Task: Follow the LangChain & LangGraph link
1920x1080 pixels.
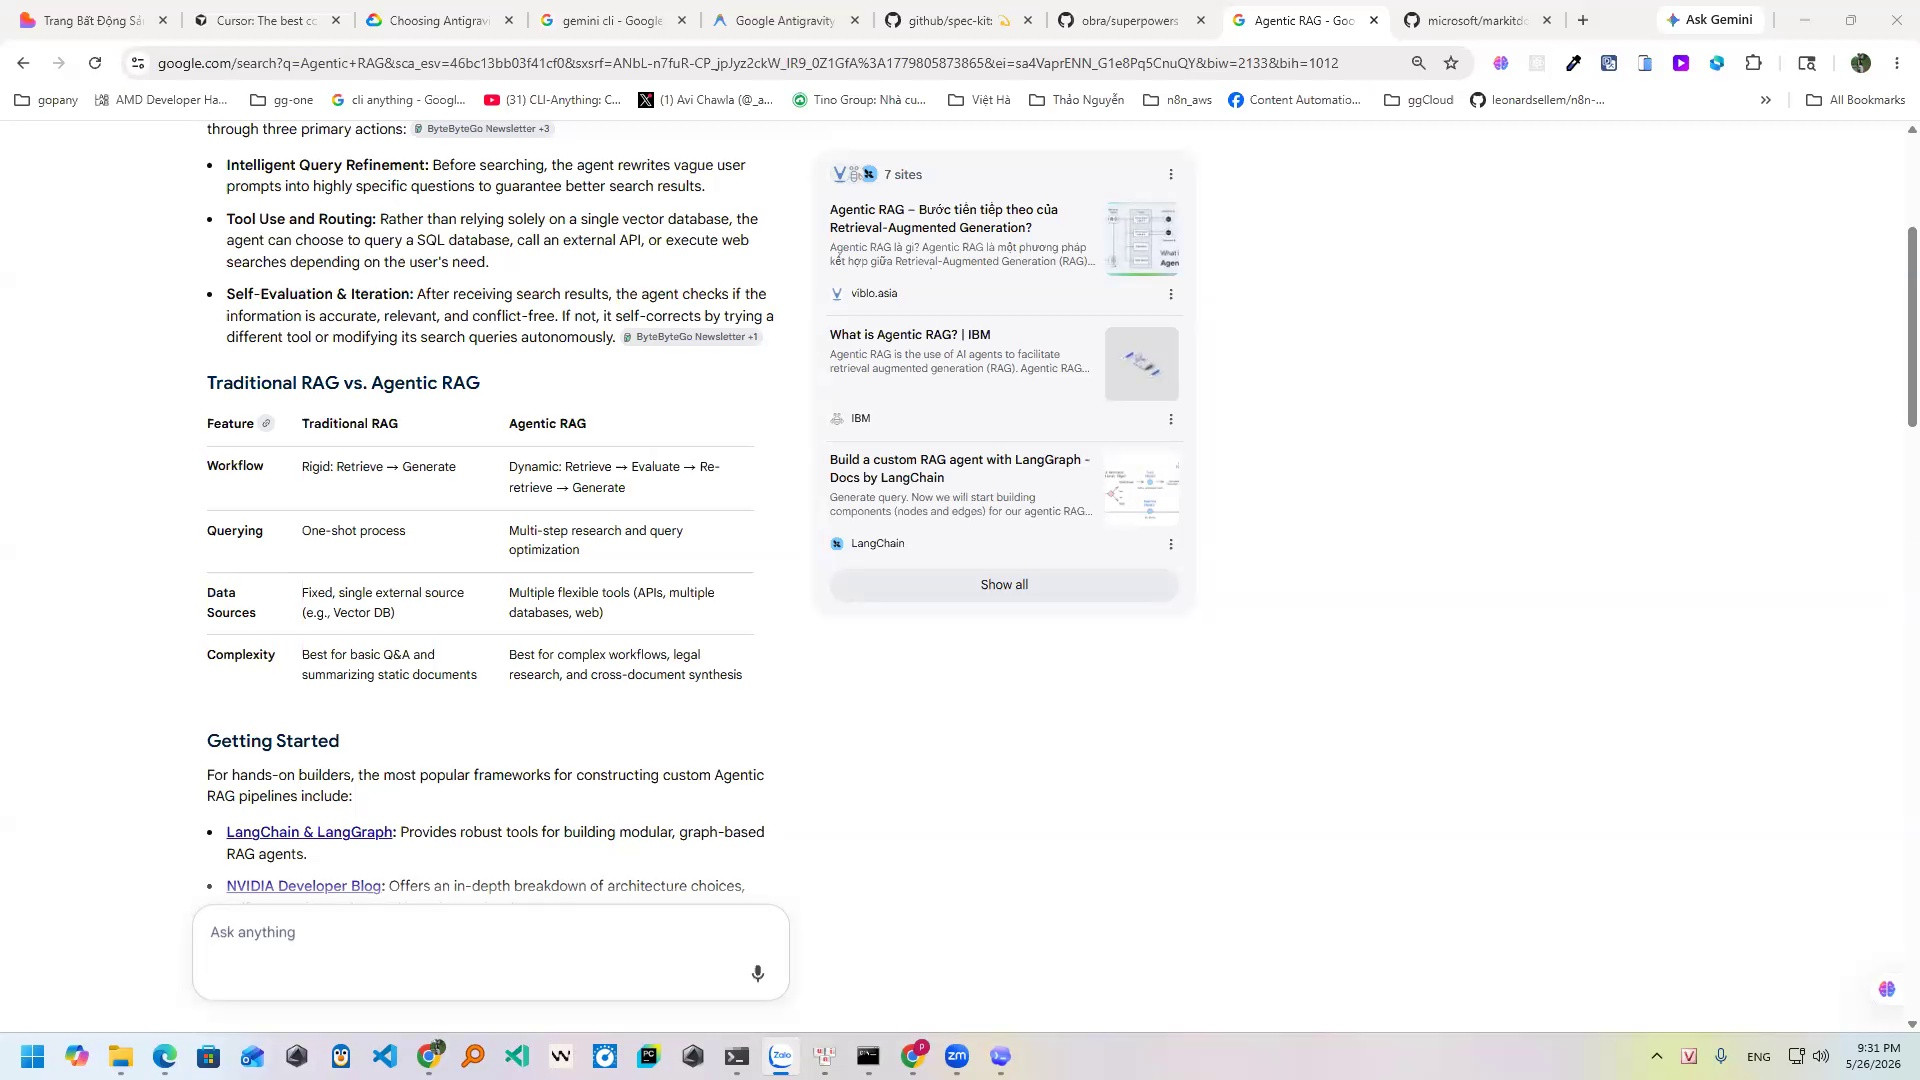Action: click(309, 832)
